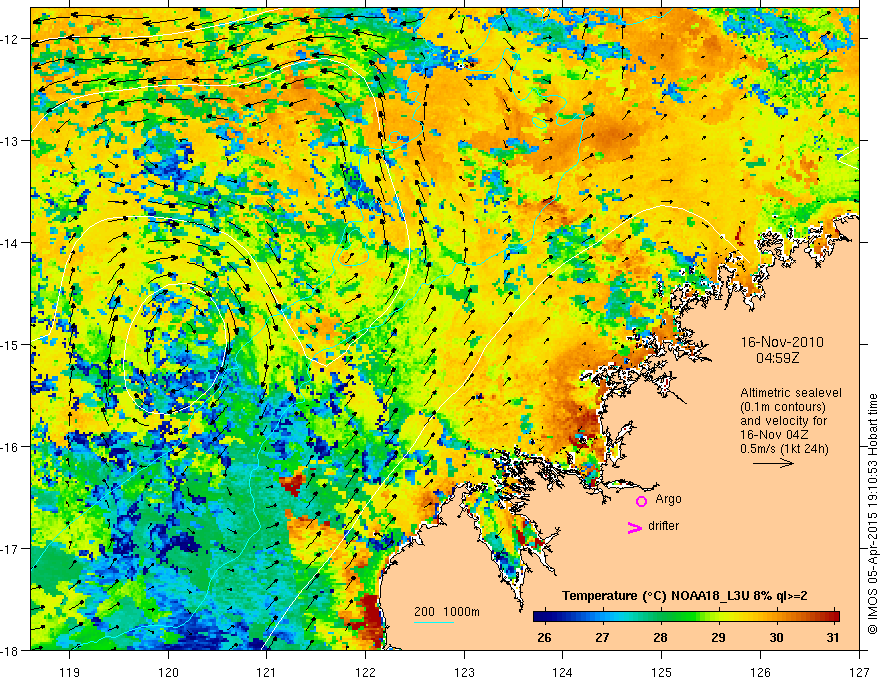This screenshot has height=680, width=880.
Task: Click latitude axis label -16
Action: (x=11, y=447)
